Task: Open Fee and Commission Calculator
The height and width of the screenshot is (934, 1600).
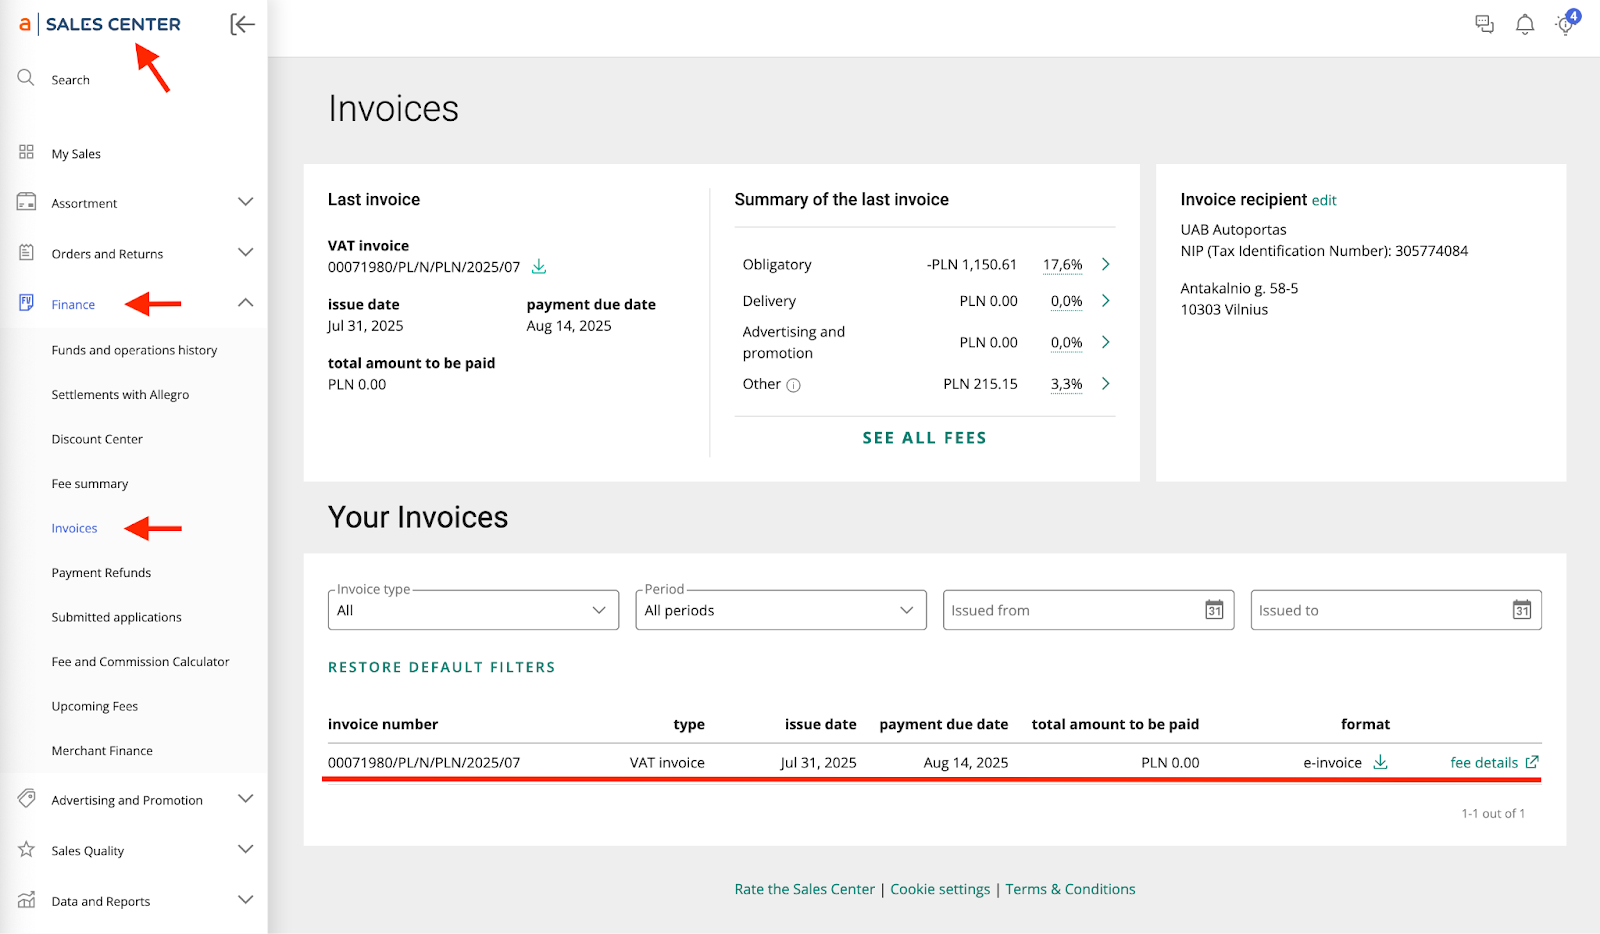Action: tap(140, 662)
